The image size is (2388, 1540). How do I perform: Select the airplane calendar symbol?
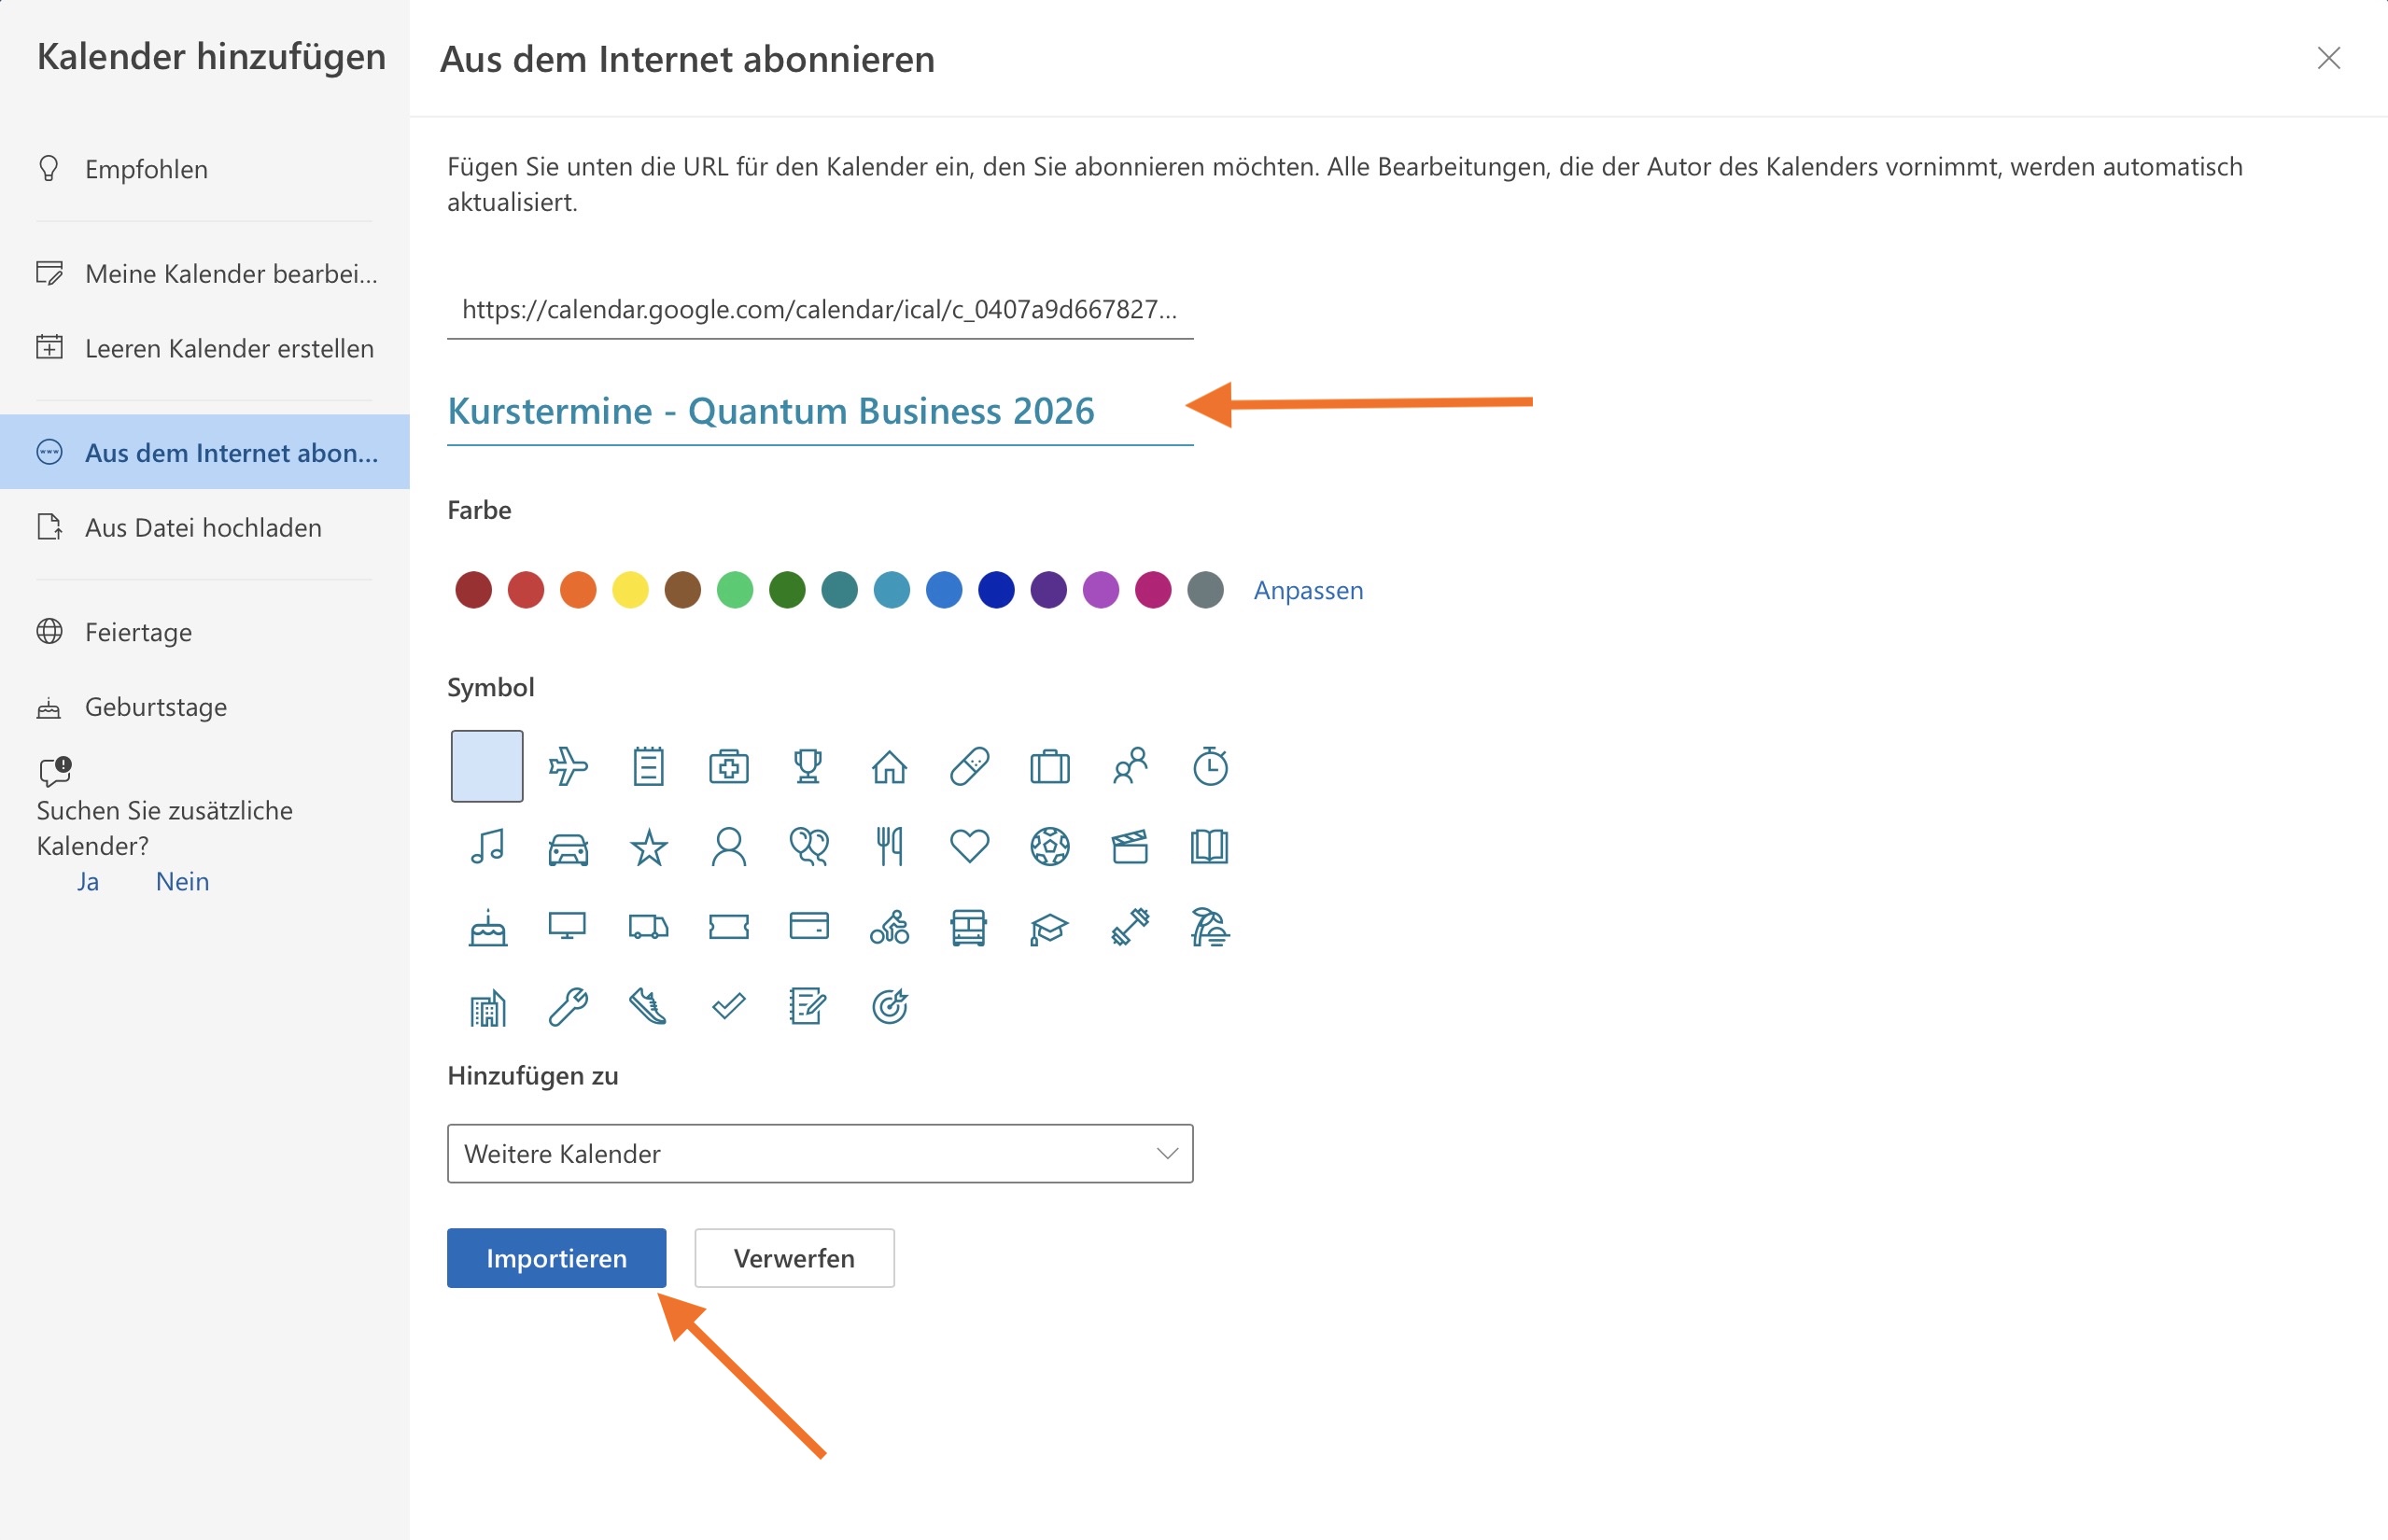(x=568, y=767)
